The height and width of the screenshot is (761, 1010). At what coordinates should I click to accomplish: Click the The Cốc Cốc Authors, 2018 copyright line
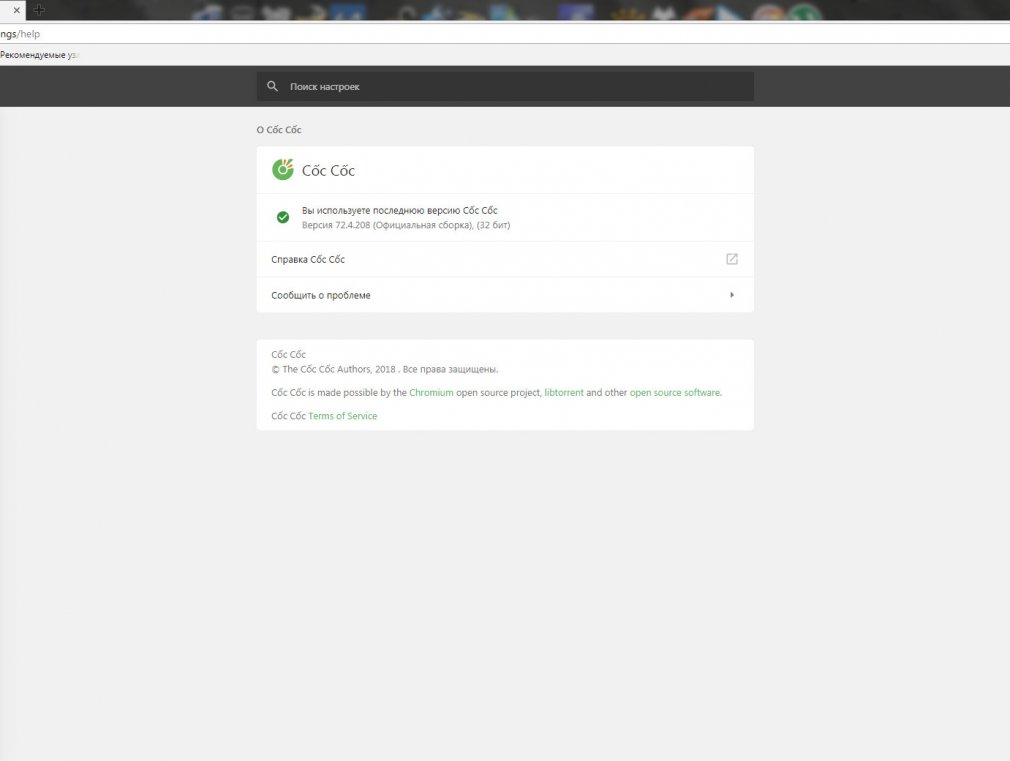[x=385, y=369]
